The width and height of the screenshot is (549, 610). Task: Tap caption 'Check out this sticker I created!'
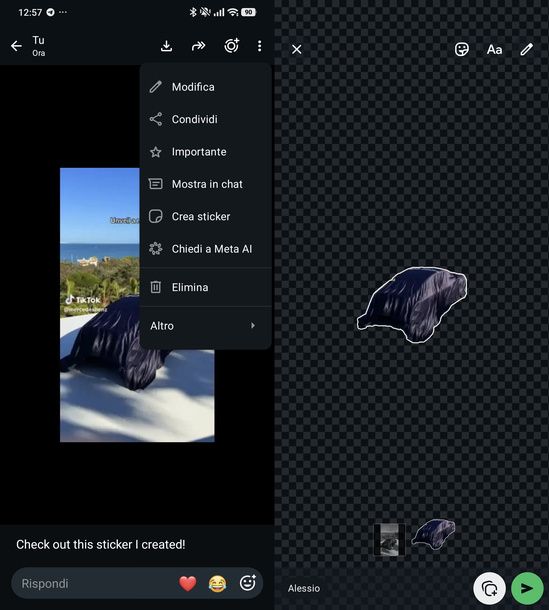pos(101,544)
